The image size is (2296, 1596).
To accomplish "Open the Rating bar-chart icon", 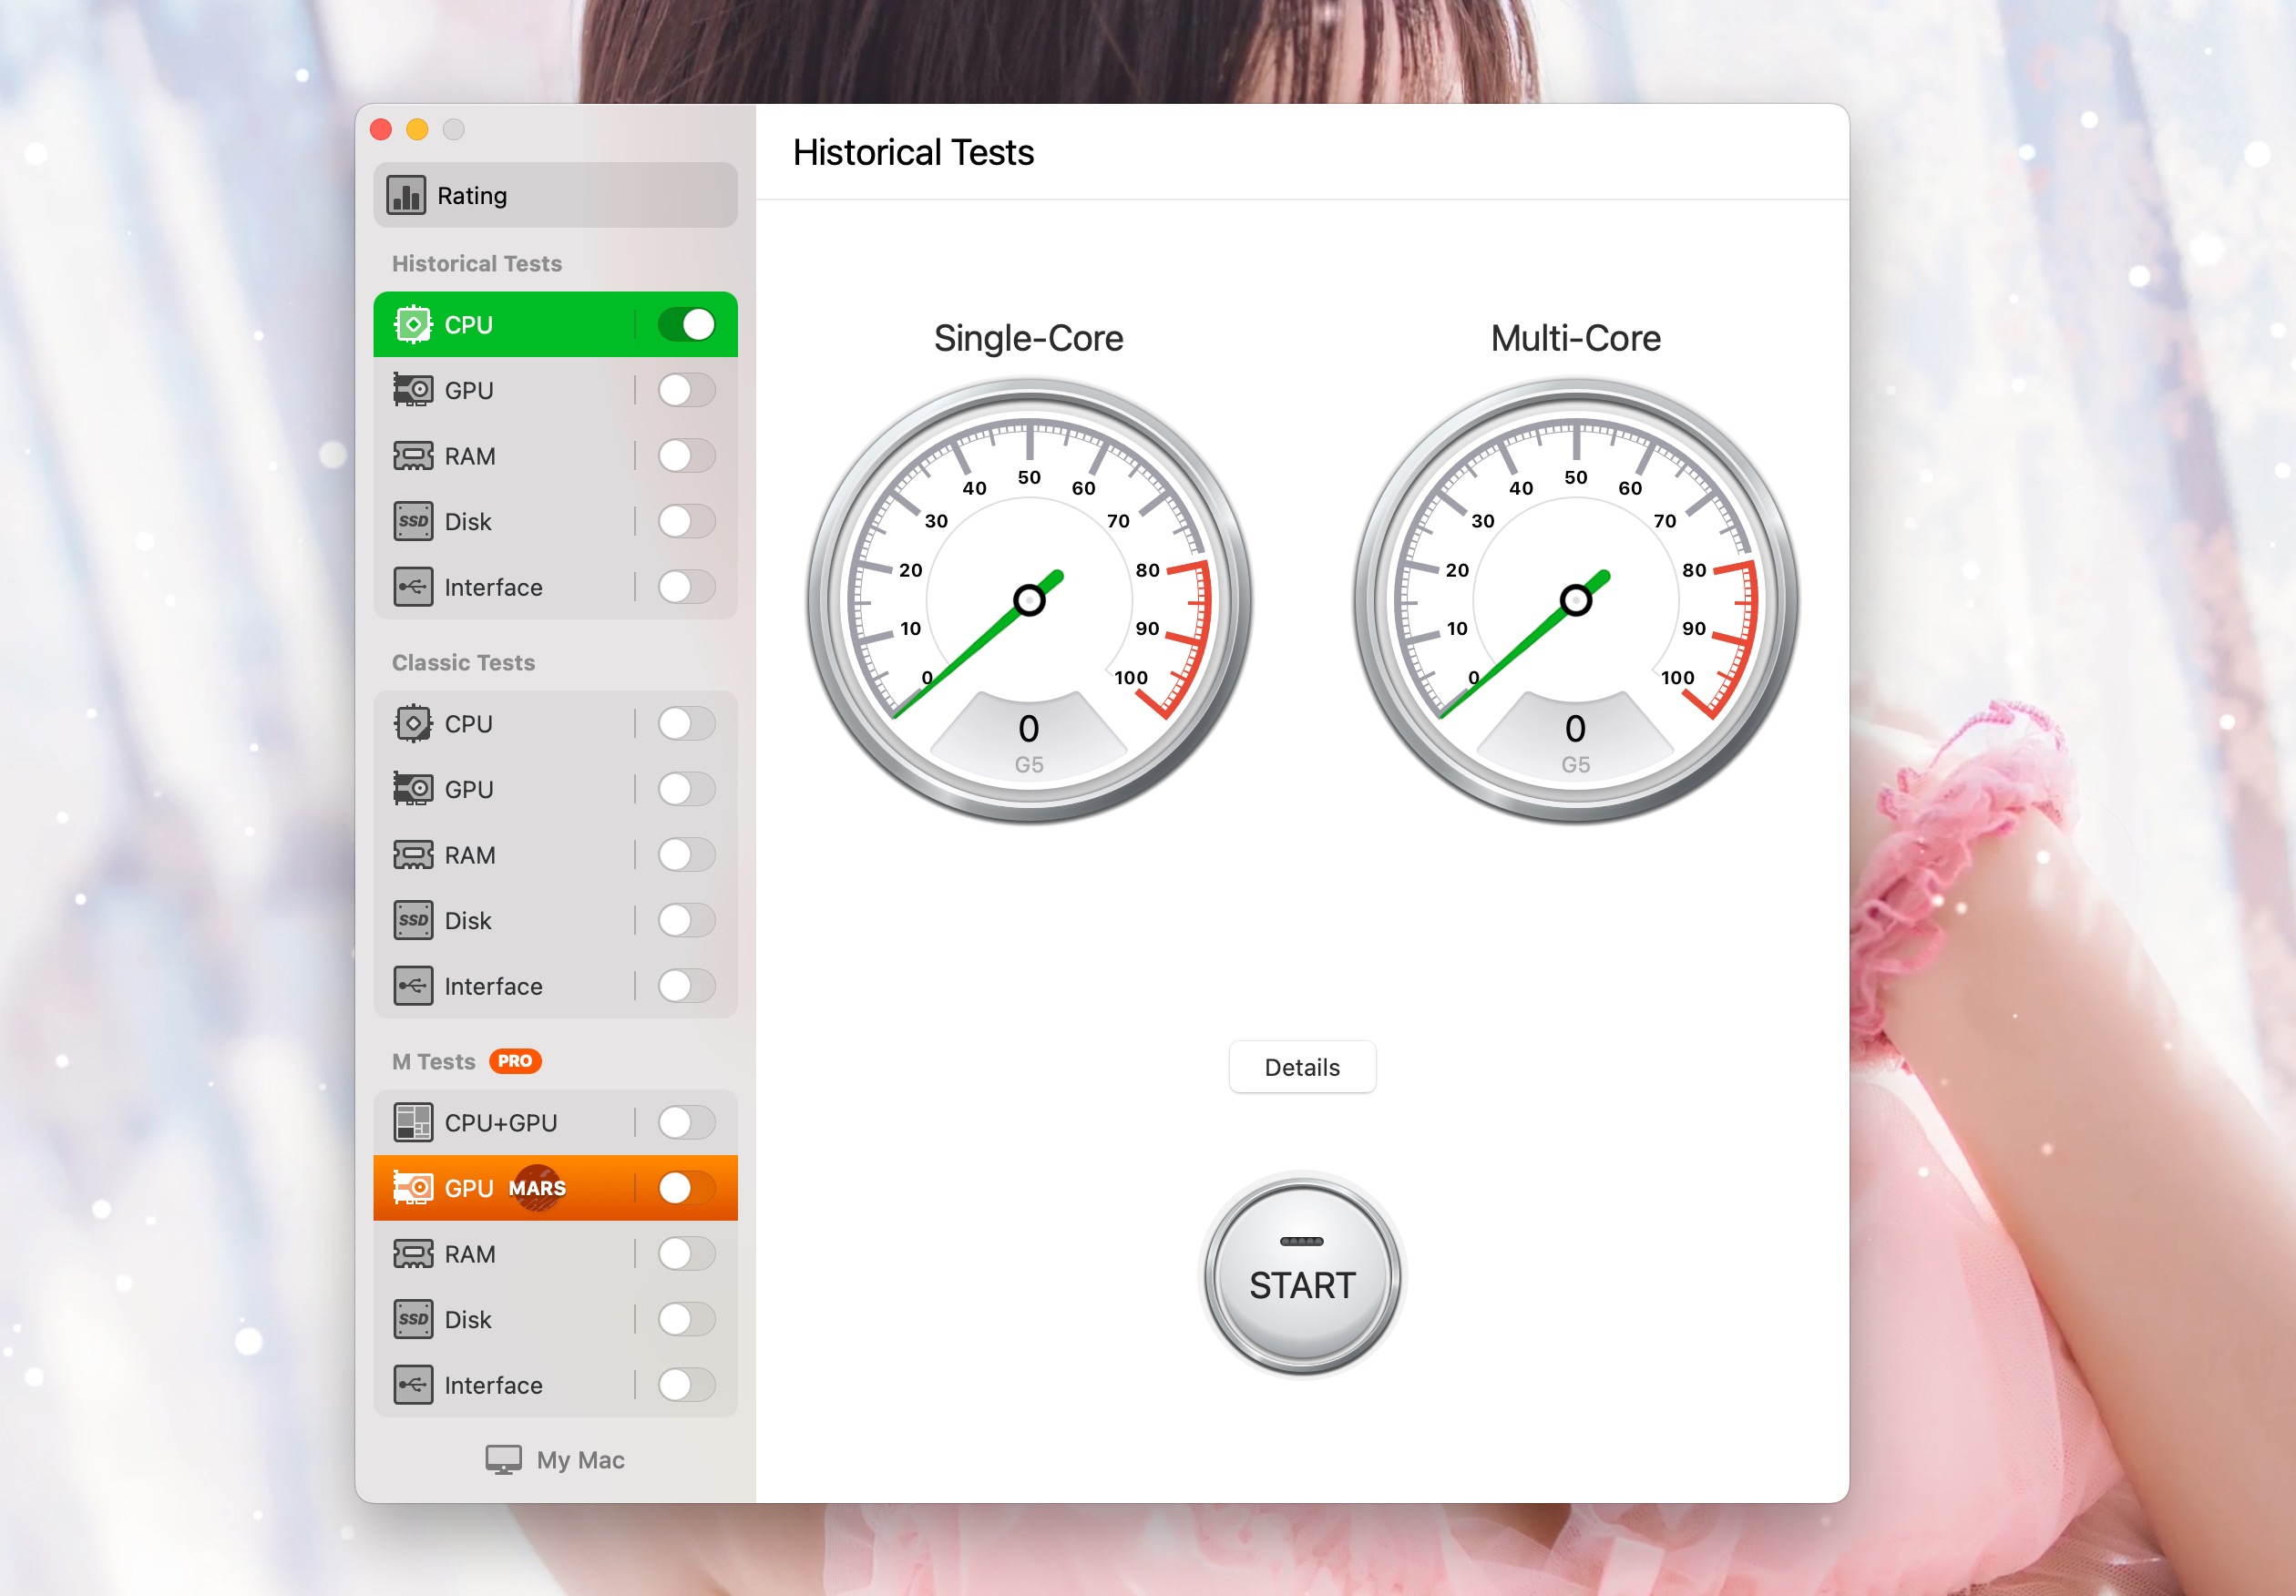I will click(406, 196).
